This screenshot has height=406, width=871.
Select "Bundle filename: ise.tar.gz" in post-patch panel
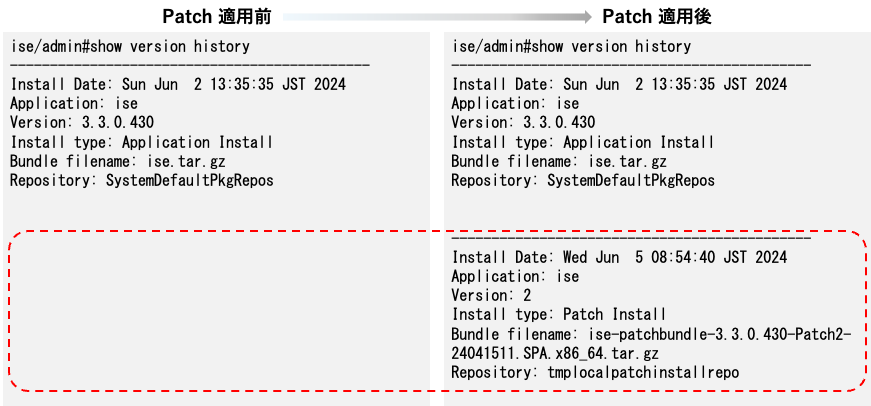coord(559,161)
